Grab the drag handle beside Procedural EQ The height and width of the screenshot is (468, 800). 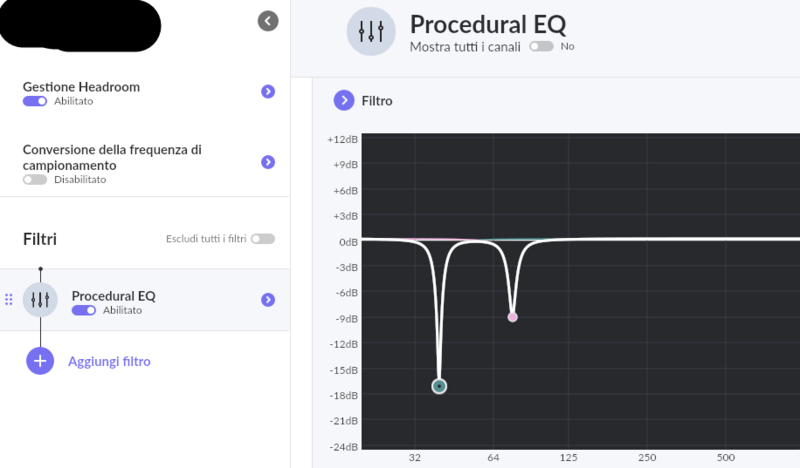9,299
